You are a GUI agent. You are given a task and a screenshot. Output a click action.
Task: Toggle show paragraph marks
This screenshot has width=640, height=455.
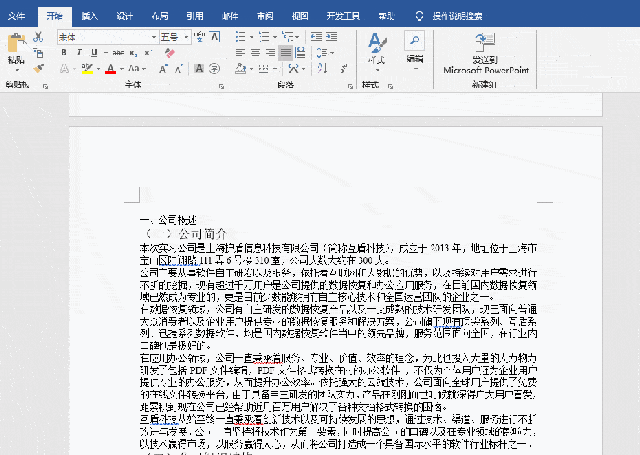pos(344,69)
